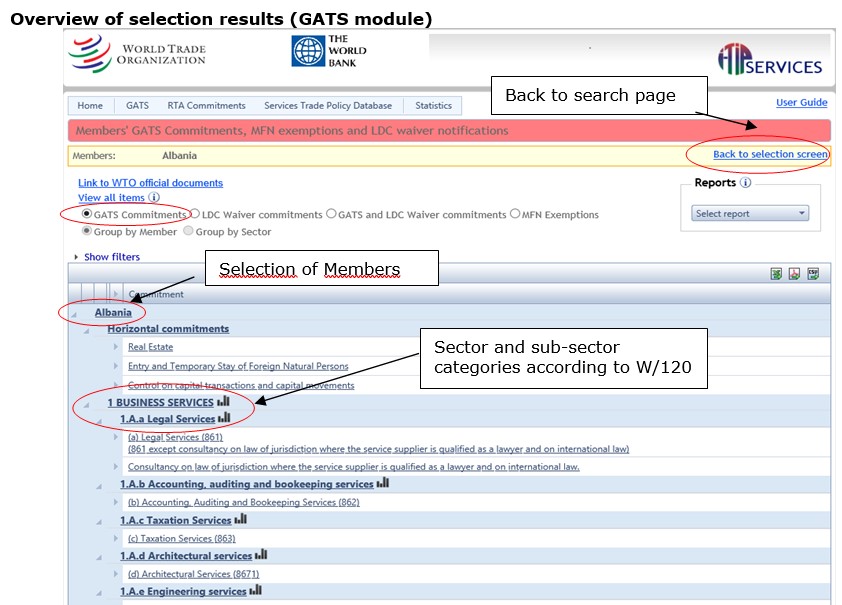Open chart icon for 1.A.c Taxation Services
The height and width of the screenshot is (605, 842).
(241, 519)
